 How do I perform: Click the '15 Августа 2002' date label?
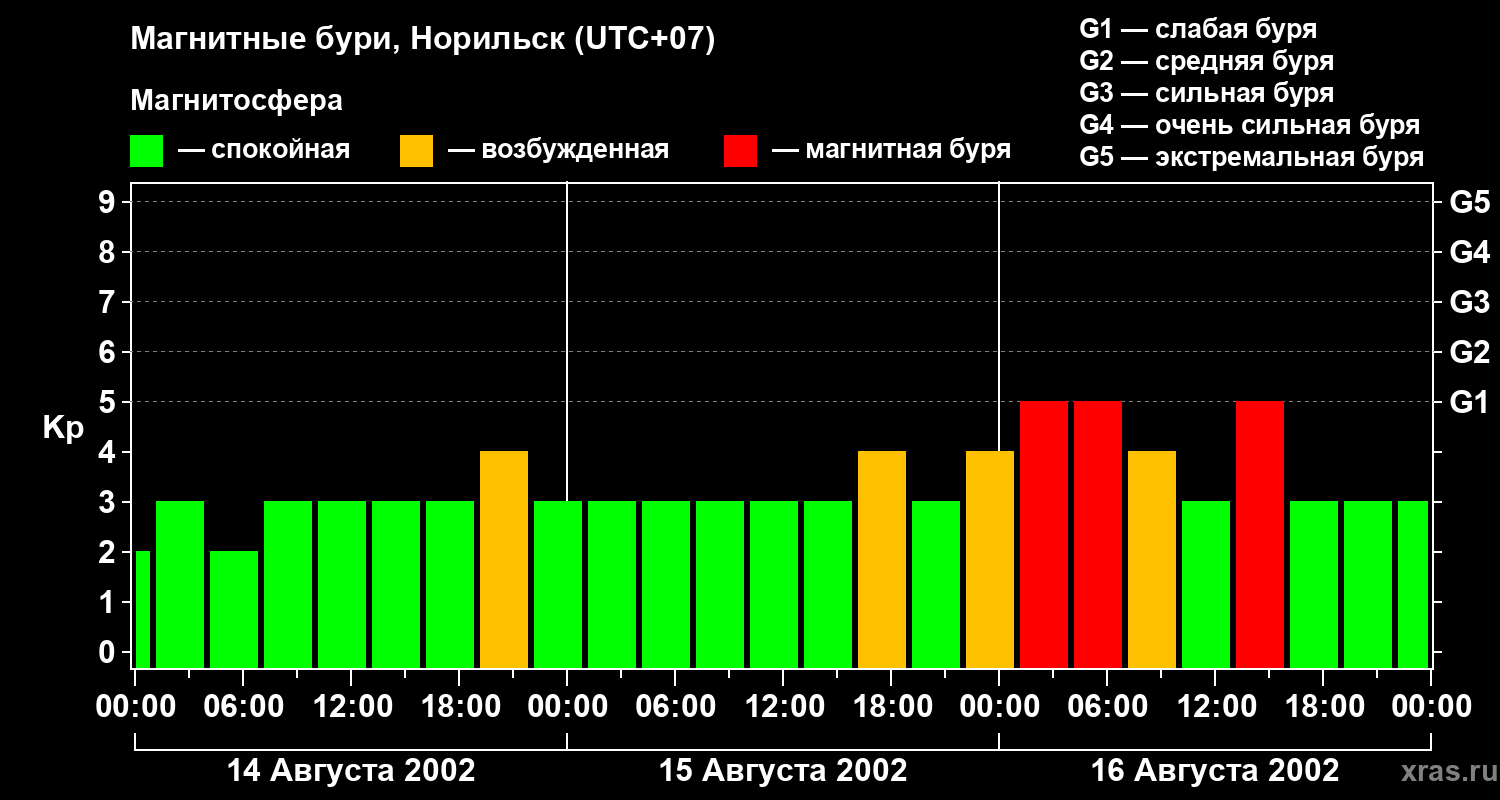coord(783,771)
